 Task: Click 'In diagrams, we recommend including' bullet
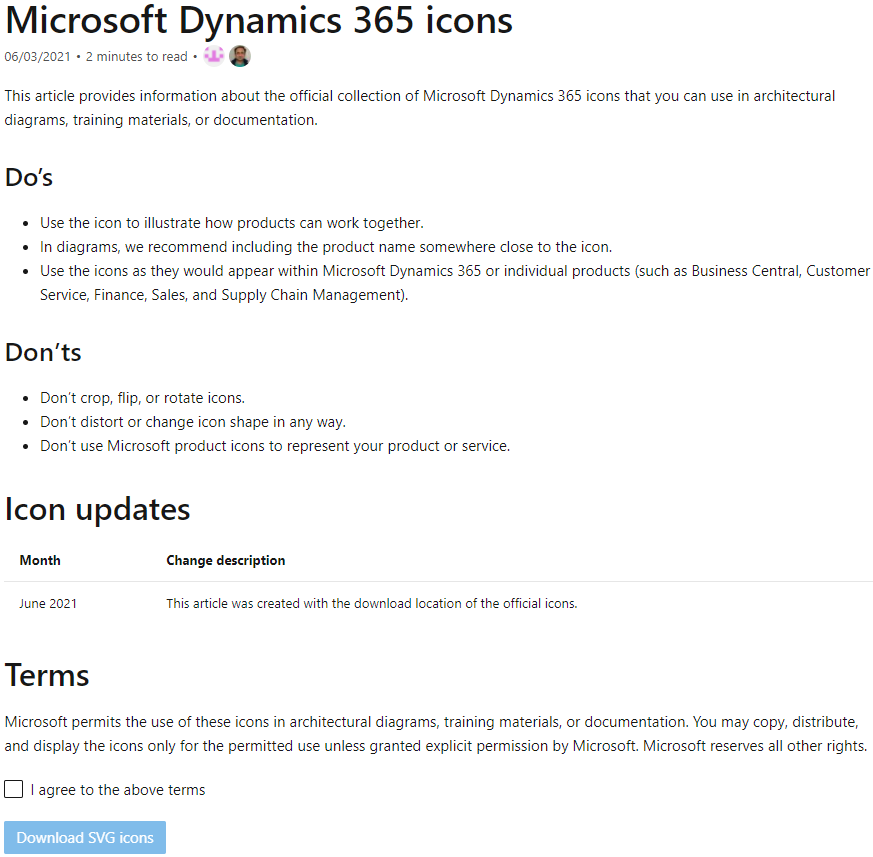(x=326, y=247)
